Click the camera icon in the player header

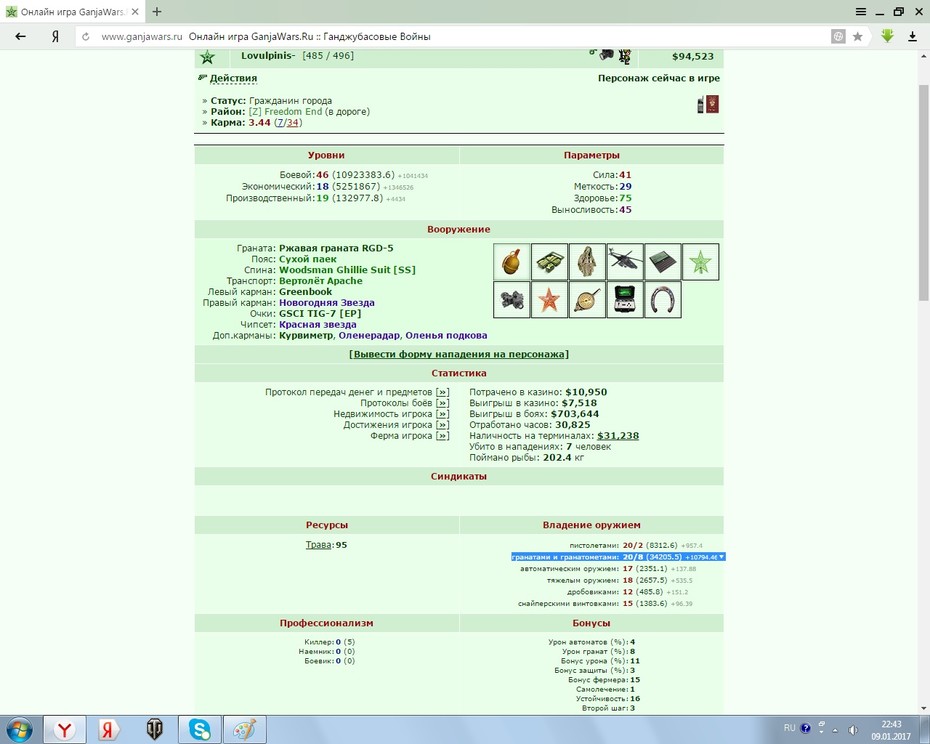click(606, 55)
